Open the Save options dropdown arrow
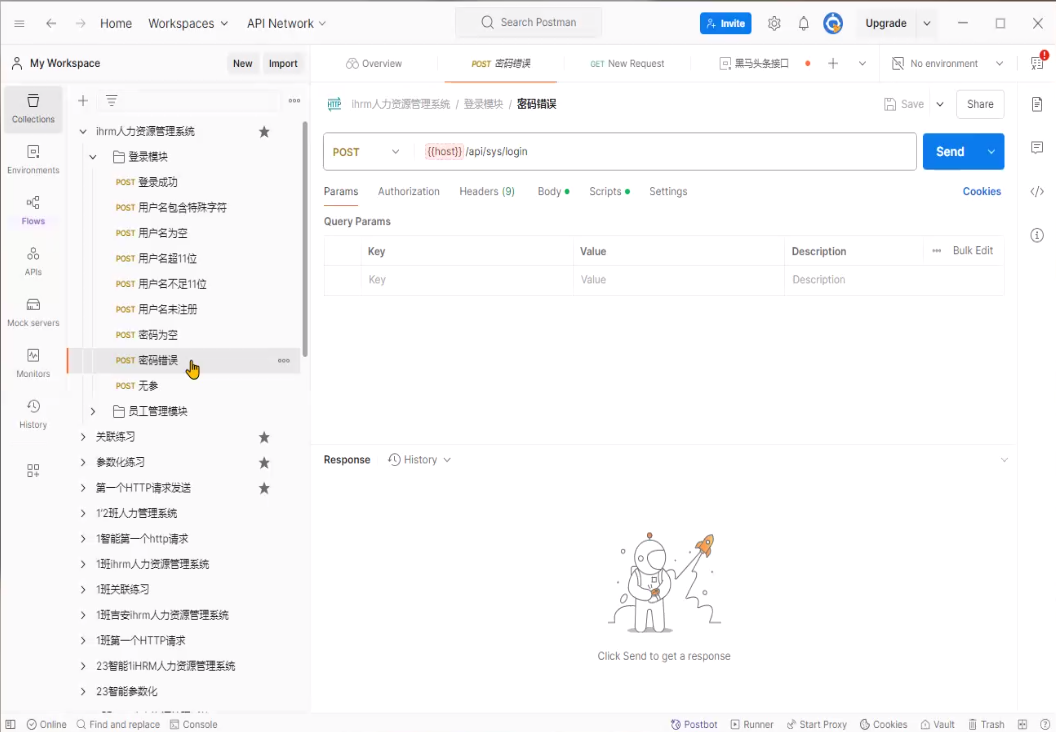Viewport: 1056px width, 732px height. [940, 104]
